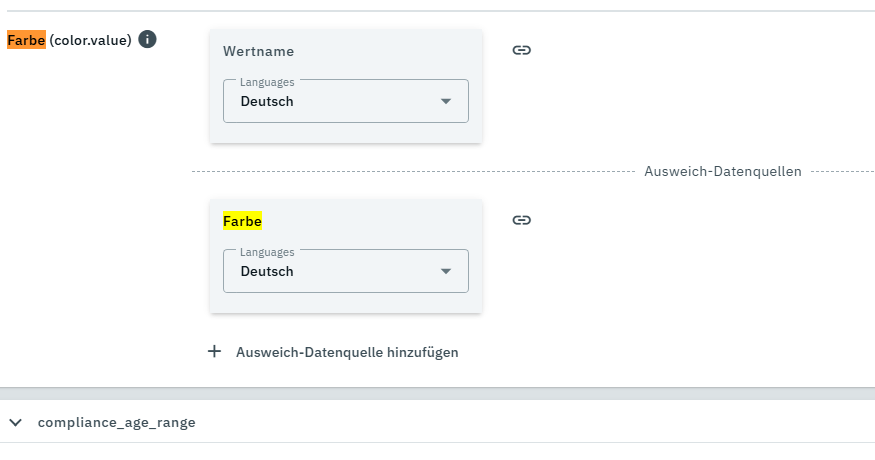Screen dimensions: 875x460
Task: Select the Deutsch value in the Farbe card Languages field
Action: 267,271
